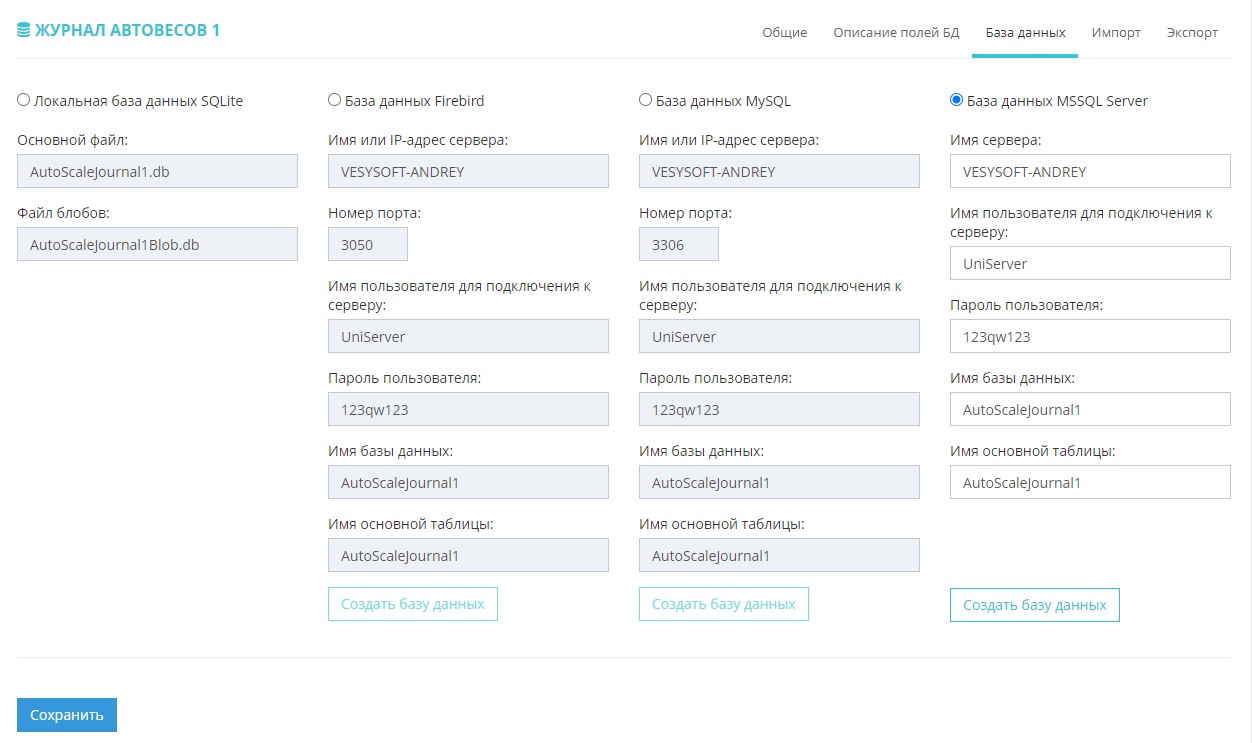Viewport: 1252px width, 743px height.
Task: Click the SQLite Основной файл field
Action: (x=157, y=171)
